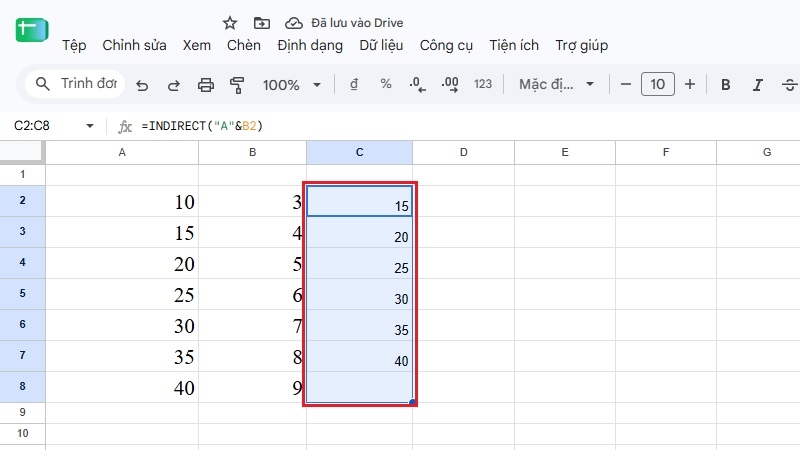Toggle italic formatting
800x450 pixels.
pyautogui.click(x=758, y=85)
